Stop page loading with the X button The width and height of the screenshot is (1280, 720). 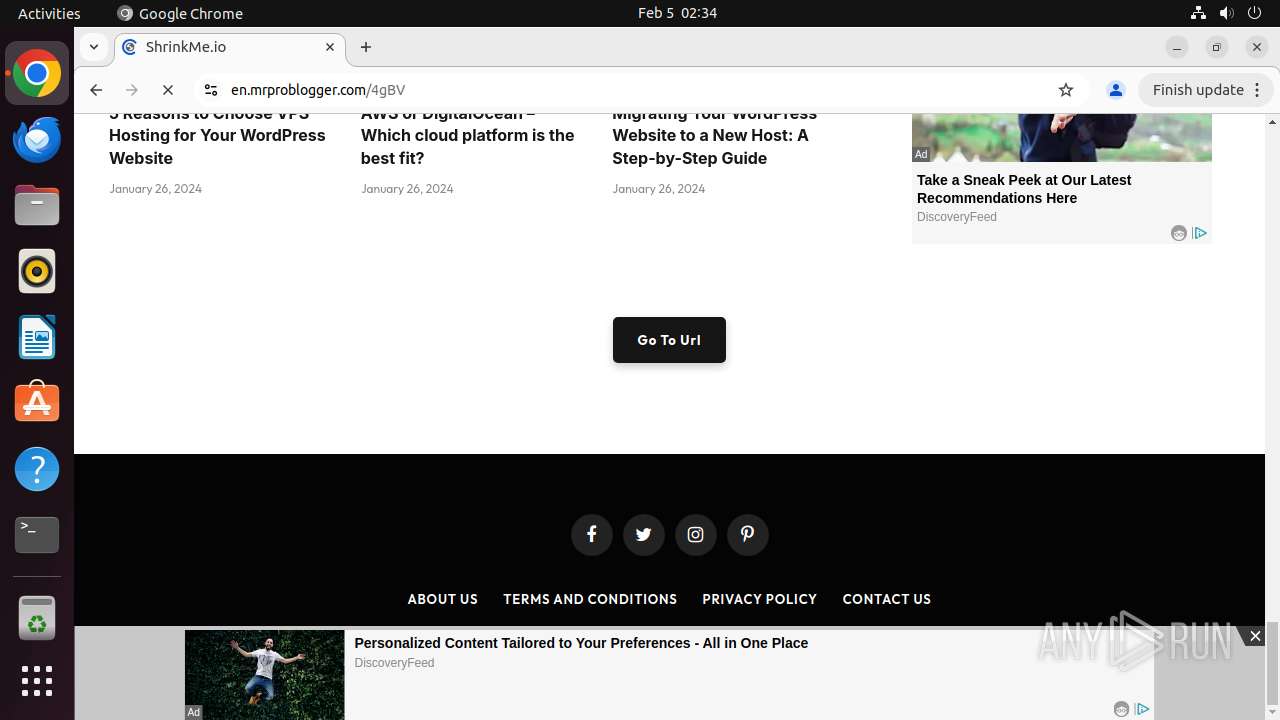click(168, 90)
